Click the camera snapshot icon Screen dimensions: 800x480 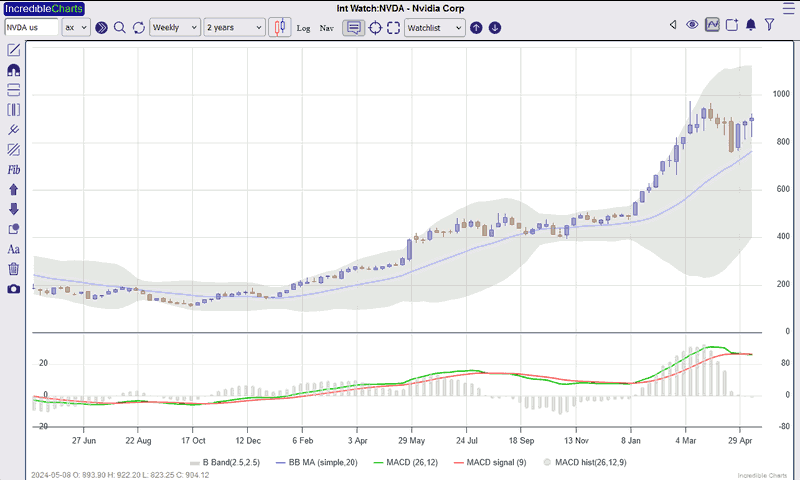coord(14,289)
